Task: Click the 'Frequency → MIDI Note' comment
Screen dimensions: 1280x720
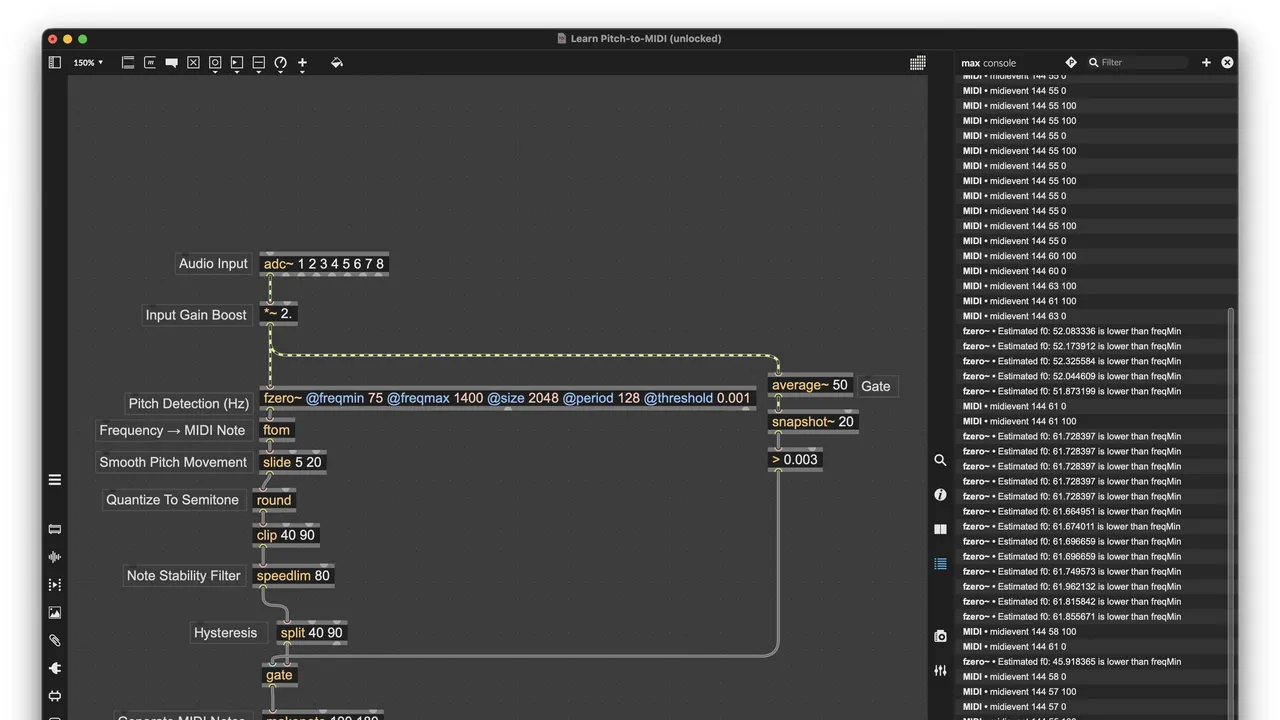Action: coord(172,430)
